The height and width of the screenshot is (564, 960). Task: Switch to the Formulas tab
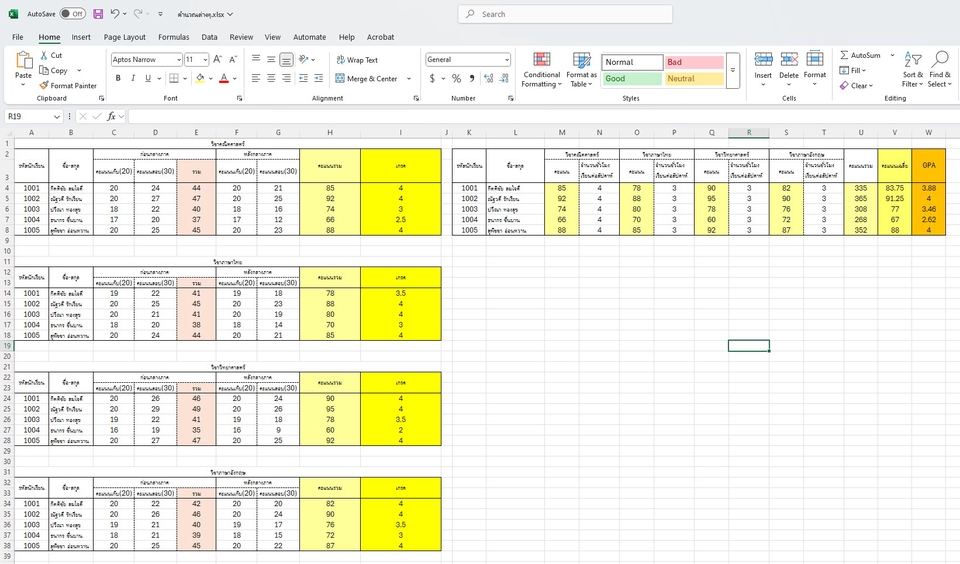[173, 37]
